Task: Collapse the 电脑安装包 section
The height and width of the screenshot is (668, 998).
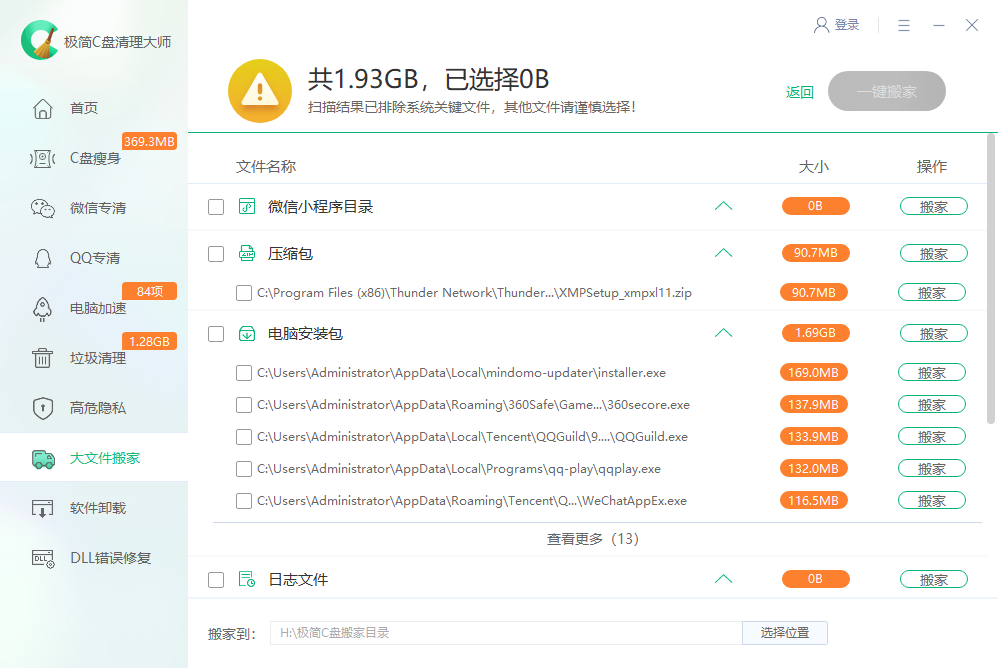Action: 723,333
